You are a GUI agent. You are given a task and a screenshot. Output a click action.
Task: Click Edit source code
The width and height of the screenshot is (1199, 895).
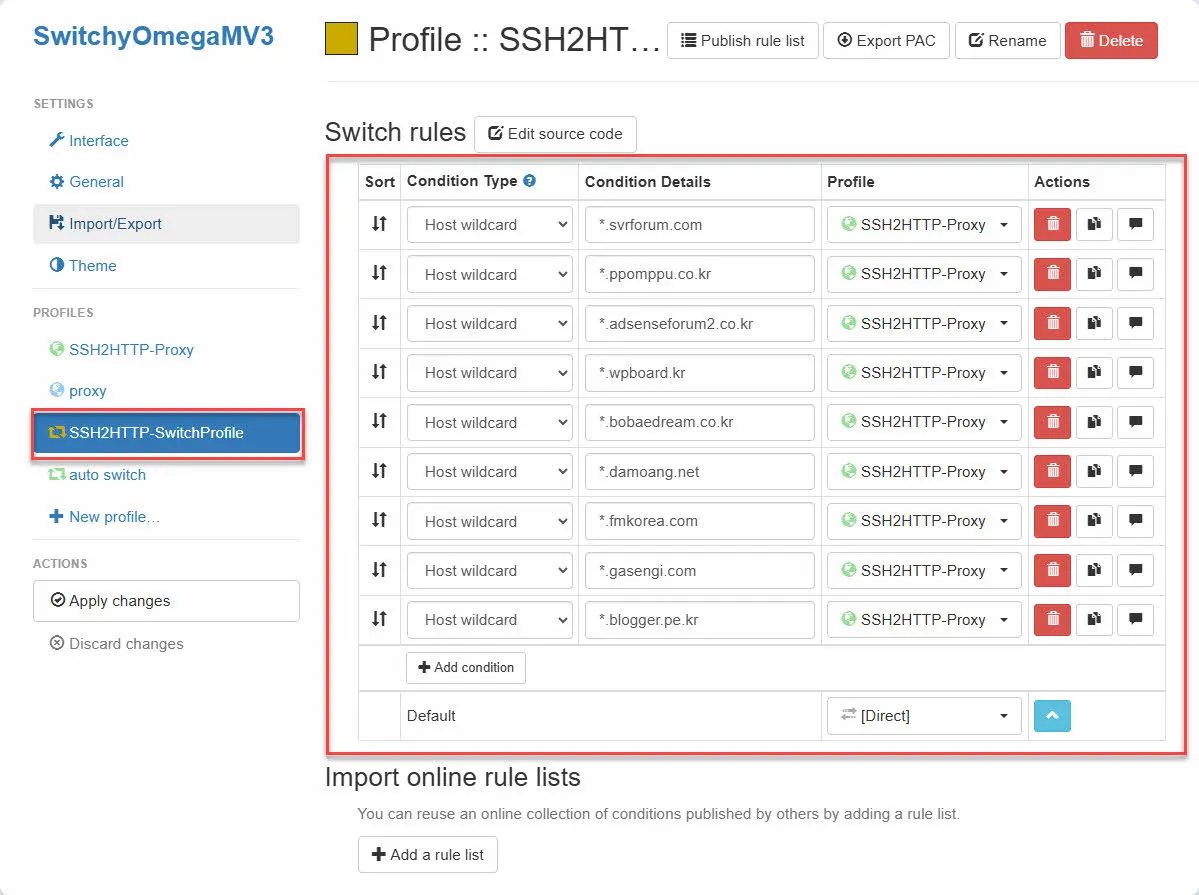pos(555,134)
